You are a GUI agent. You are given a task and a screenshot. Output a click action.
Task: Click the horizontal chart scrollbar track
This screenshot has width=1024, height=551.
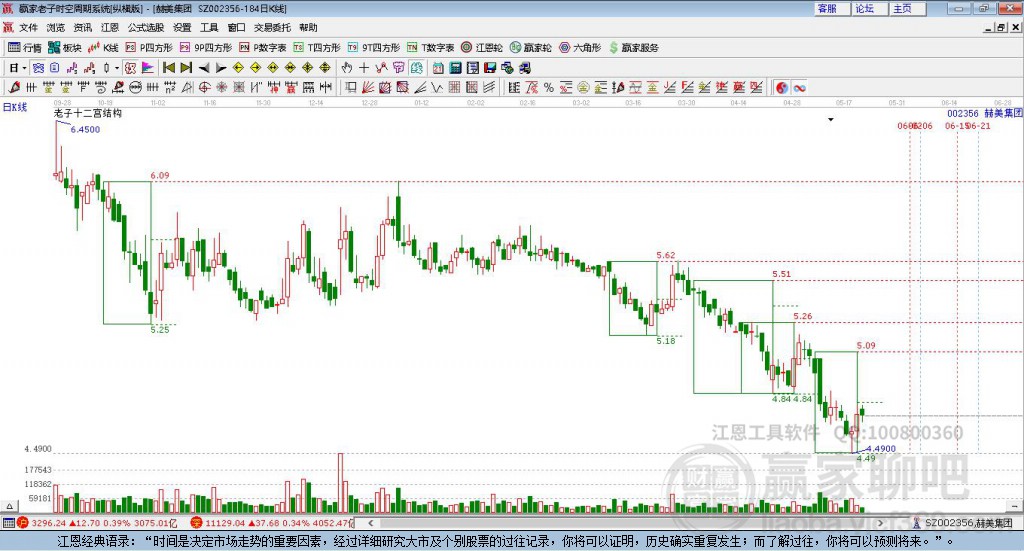pyautogui.click(x=626, y=523)
